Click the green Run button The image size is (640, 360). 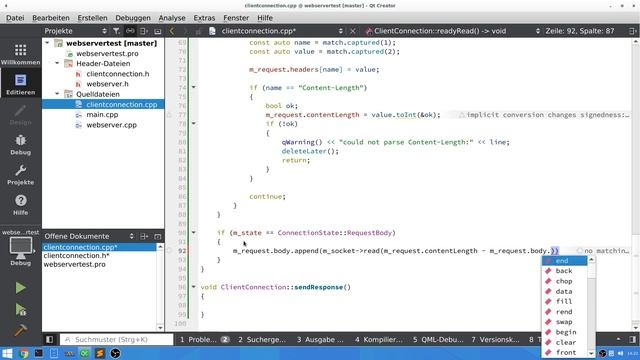(20, 288)
